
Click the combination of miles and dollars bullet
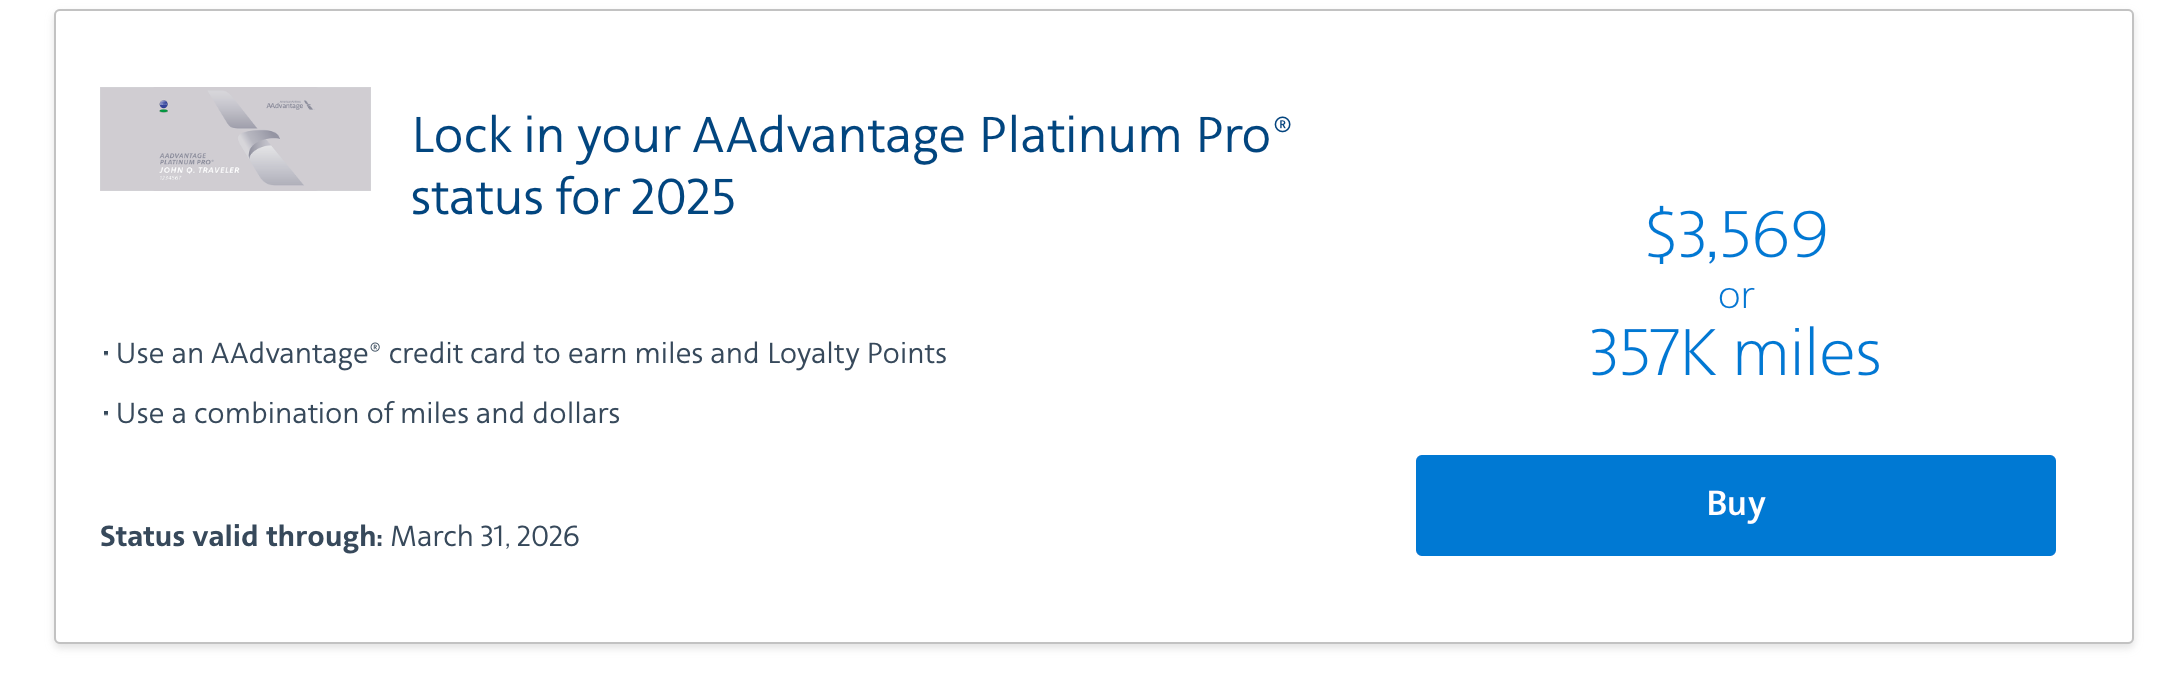coord(368,414)
